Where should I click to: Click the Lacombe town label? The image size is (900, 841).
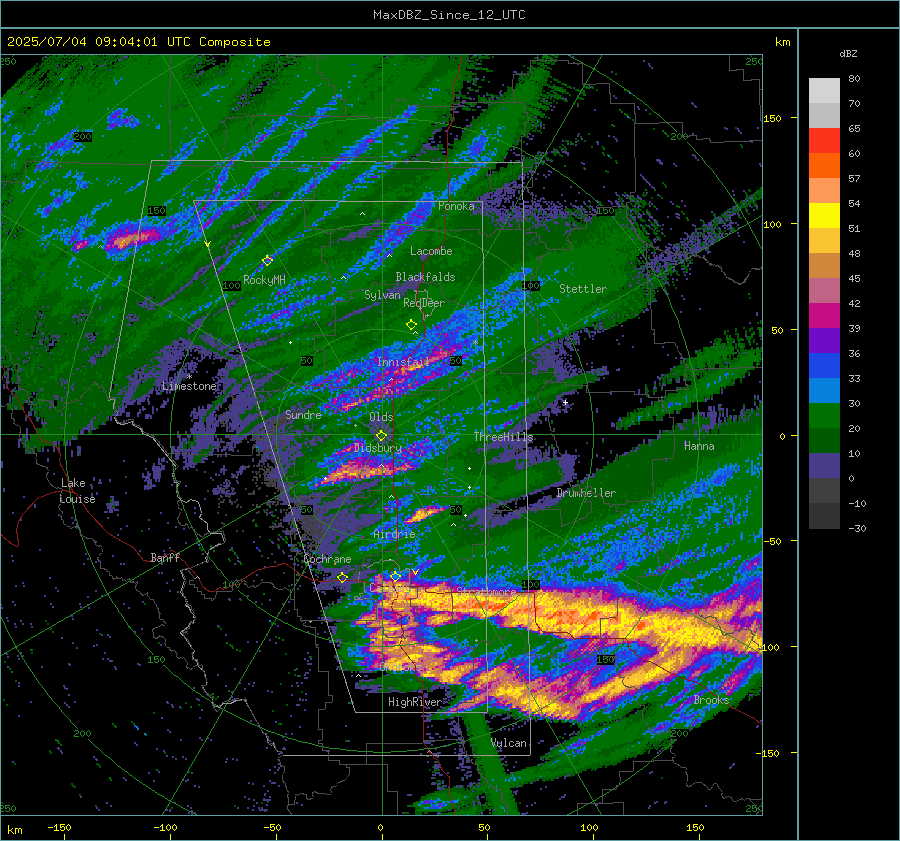[x=431, y=251]
